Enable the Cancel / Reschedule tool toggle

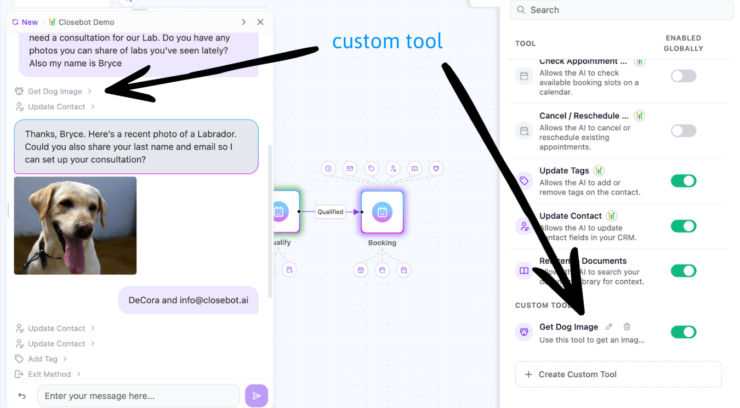pyautogui.click(x=683, y=131)
